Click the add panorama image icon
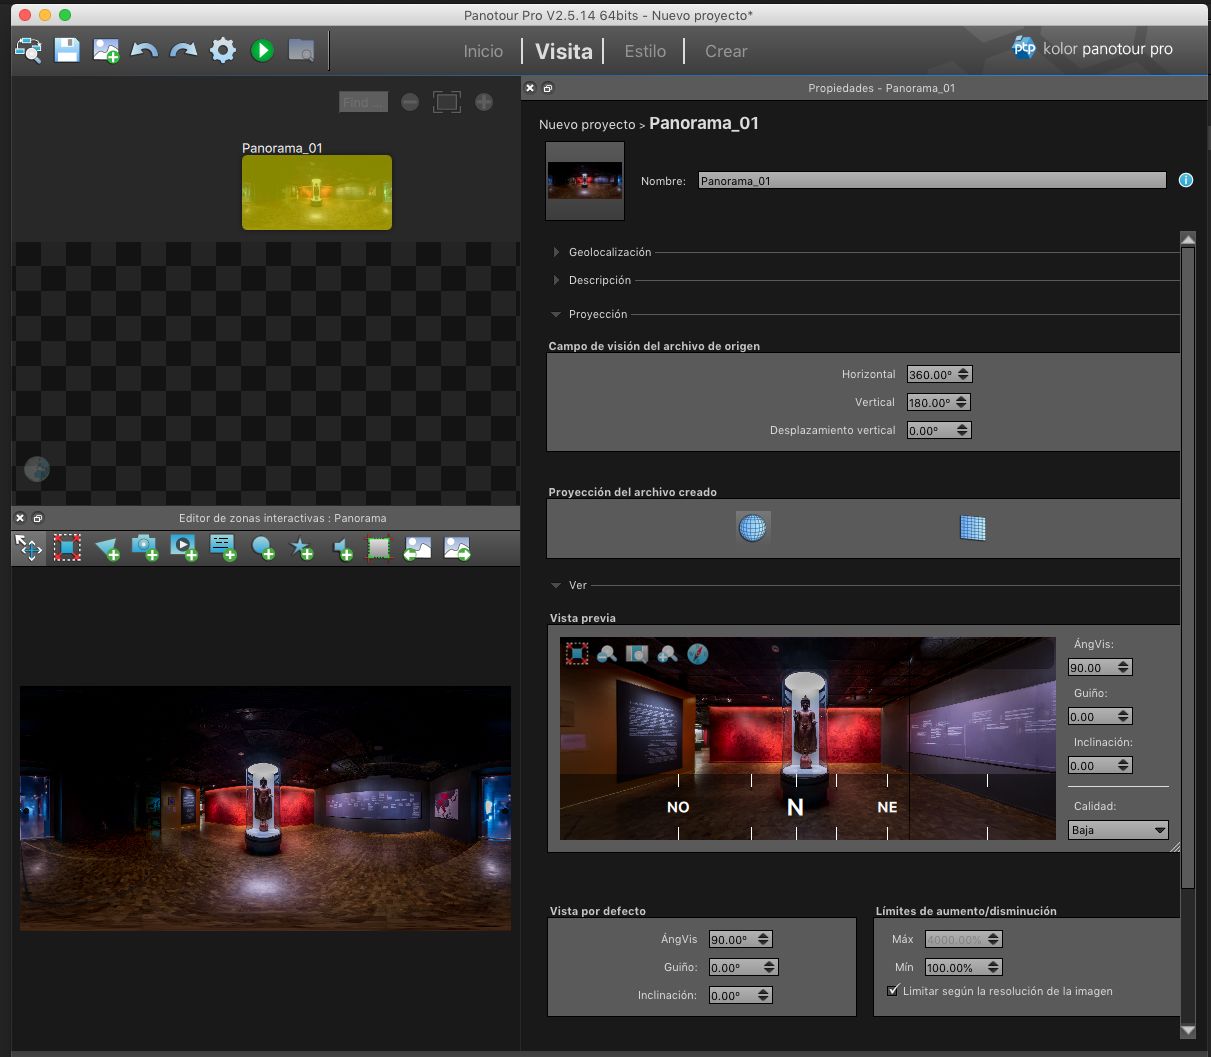This screenshot has width=1211, height=1057. 106,50
